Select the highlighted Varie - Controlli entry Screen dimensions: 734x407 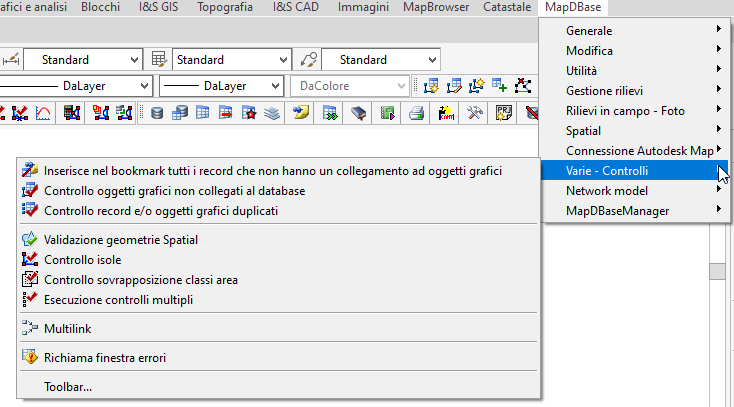(x=634, y=171)
